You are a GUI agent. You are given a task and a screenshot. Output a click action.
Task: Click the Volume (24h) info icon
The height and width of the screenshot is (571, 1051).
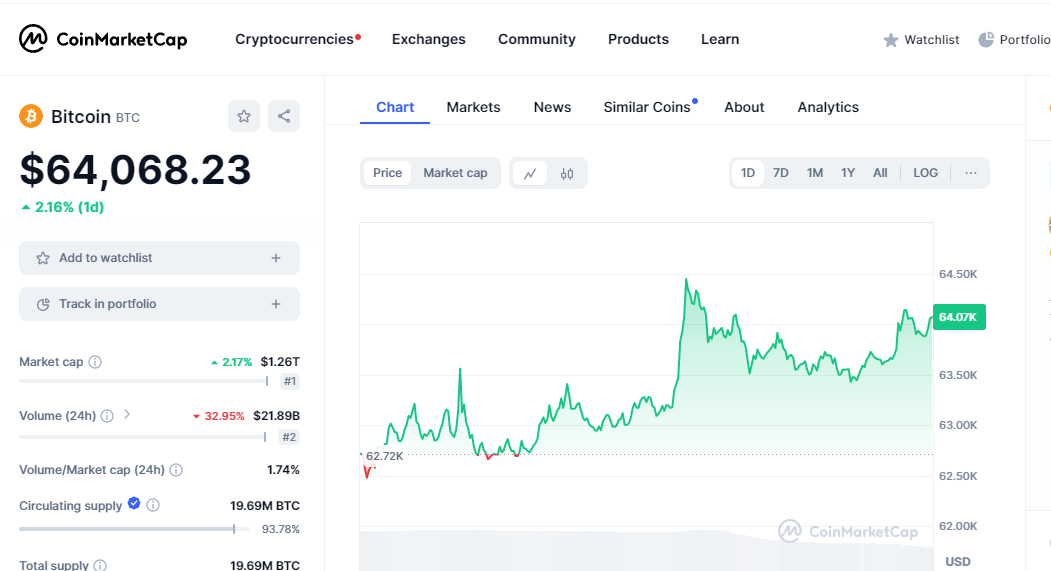coord(107,416)
